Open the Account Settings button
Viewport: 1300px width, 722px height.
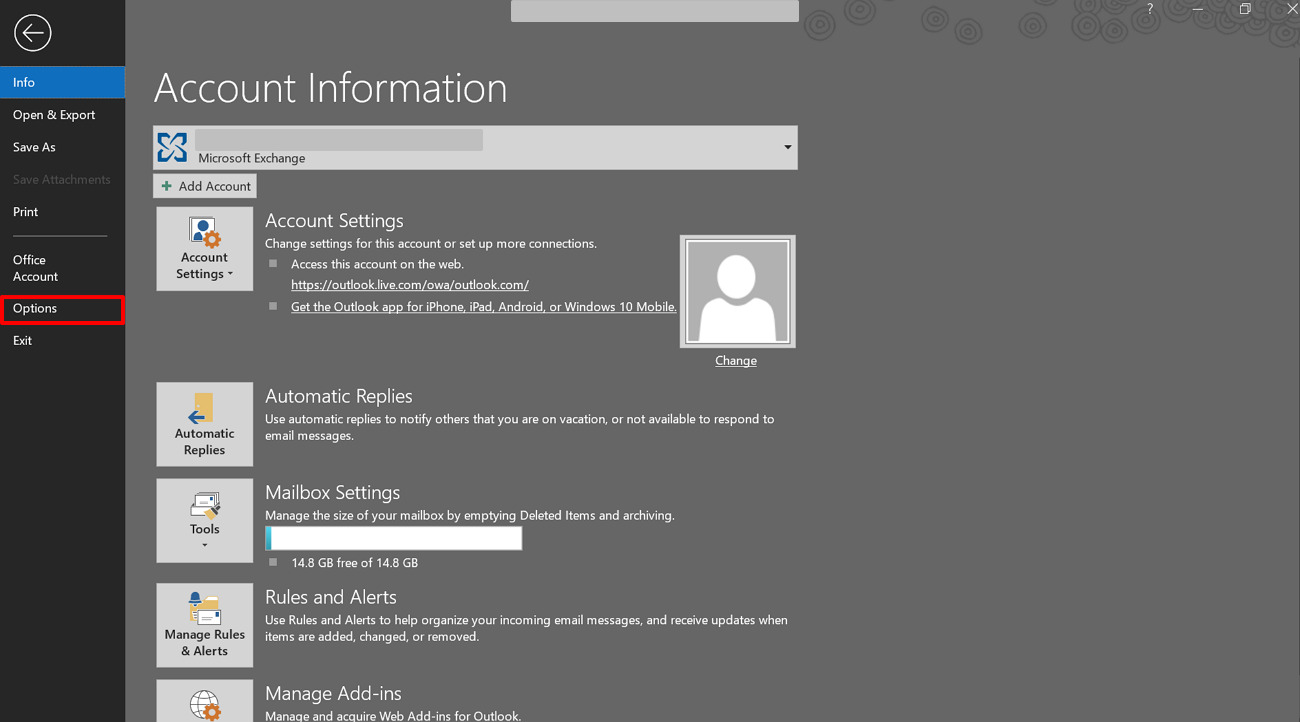click(205, 250)
